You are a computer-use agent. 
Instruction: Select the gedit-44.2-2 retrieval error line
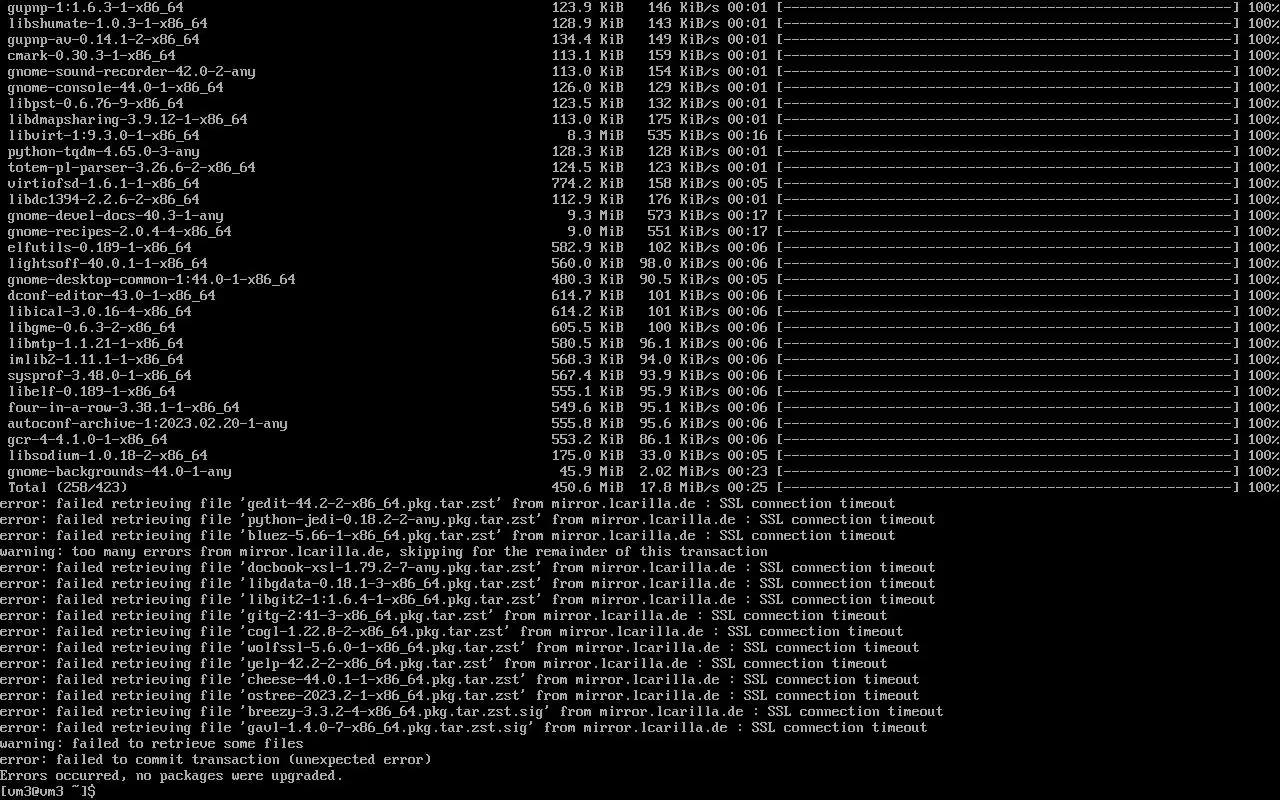448,503
